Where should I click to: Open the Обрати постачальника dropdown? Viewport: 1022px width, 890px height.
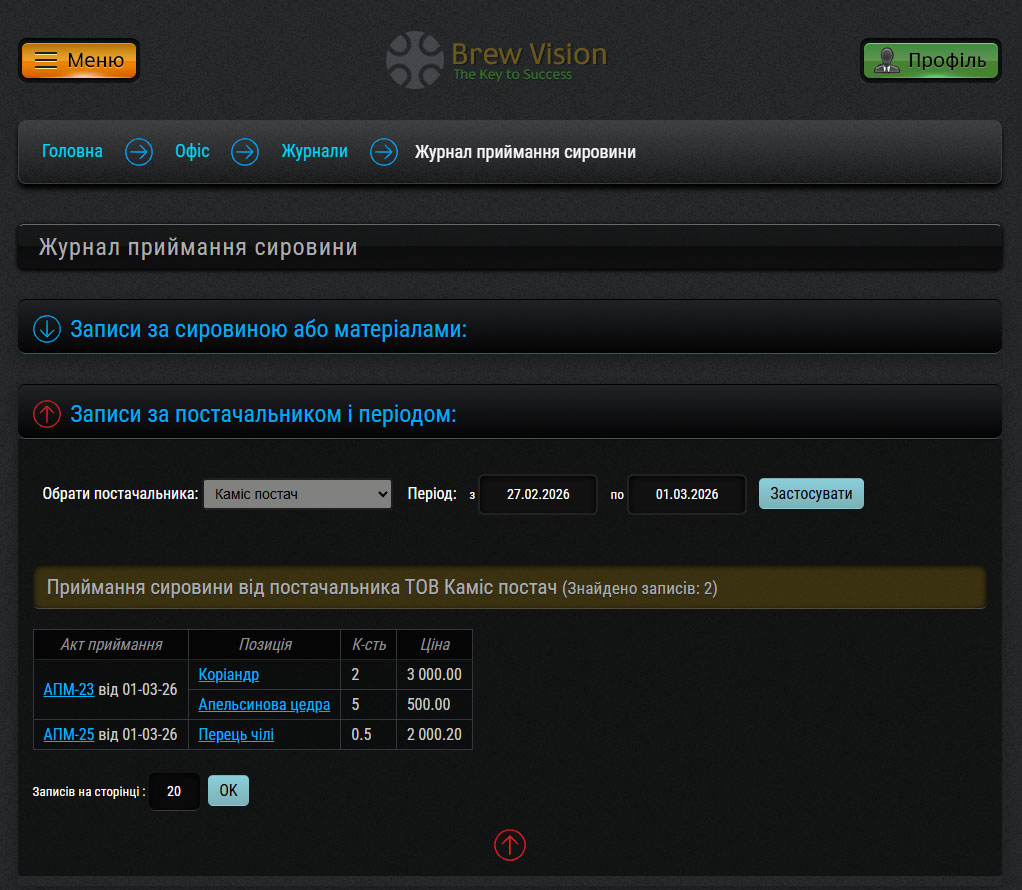297,494
